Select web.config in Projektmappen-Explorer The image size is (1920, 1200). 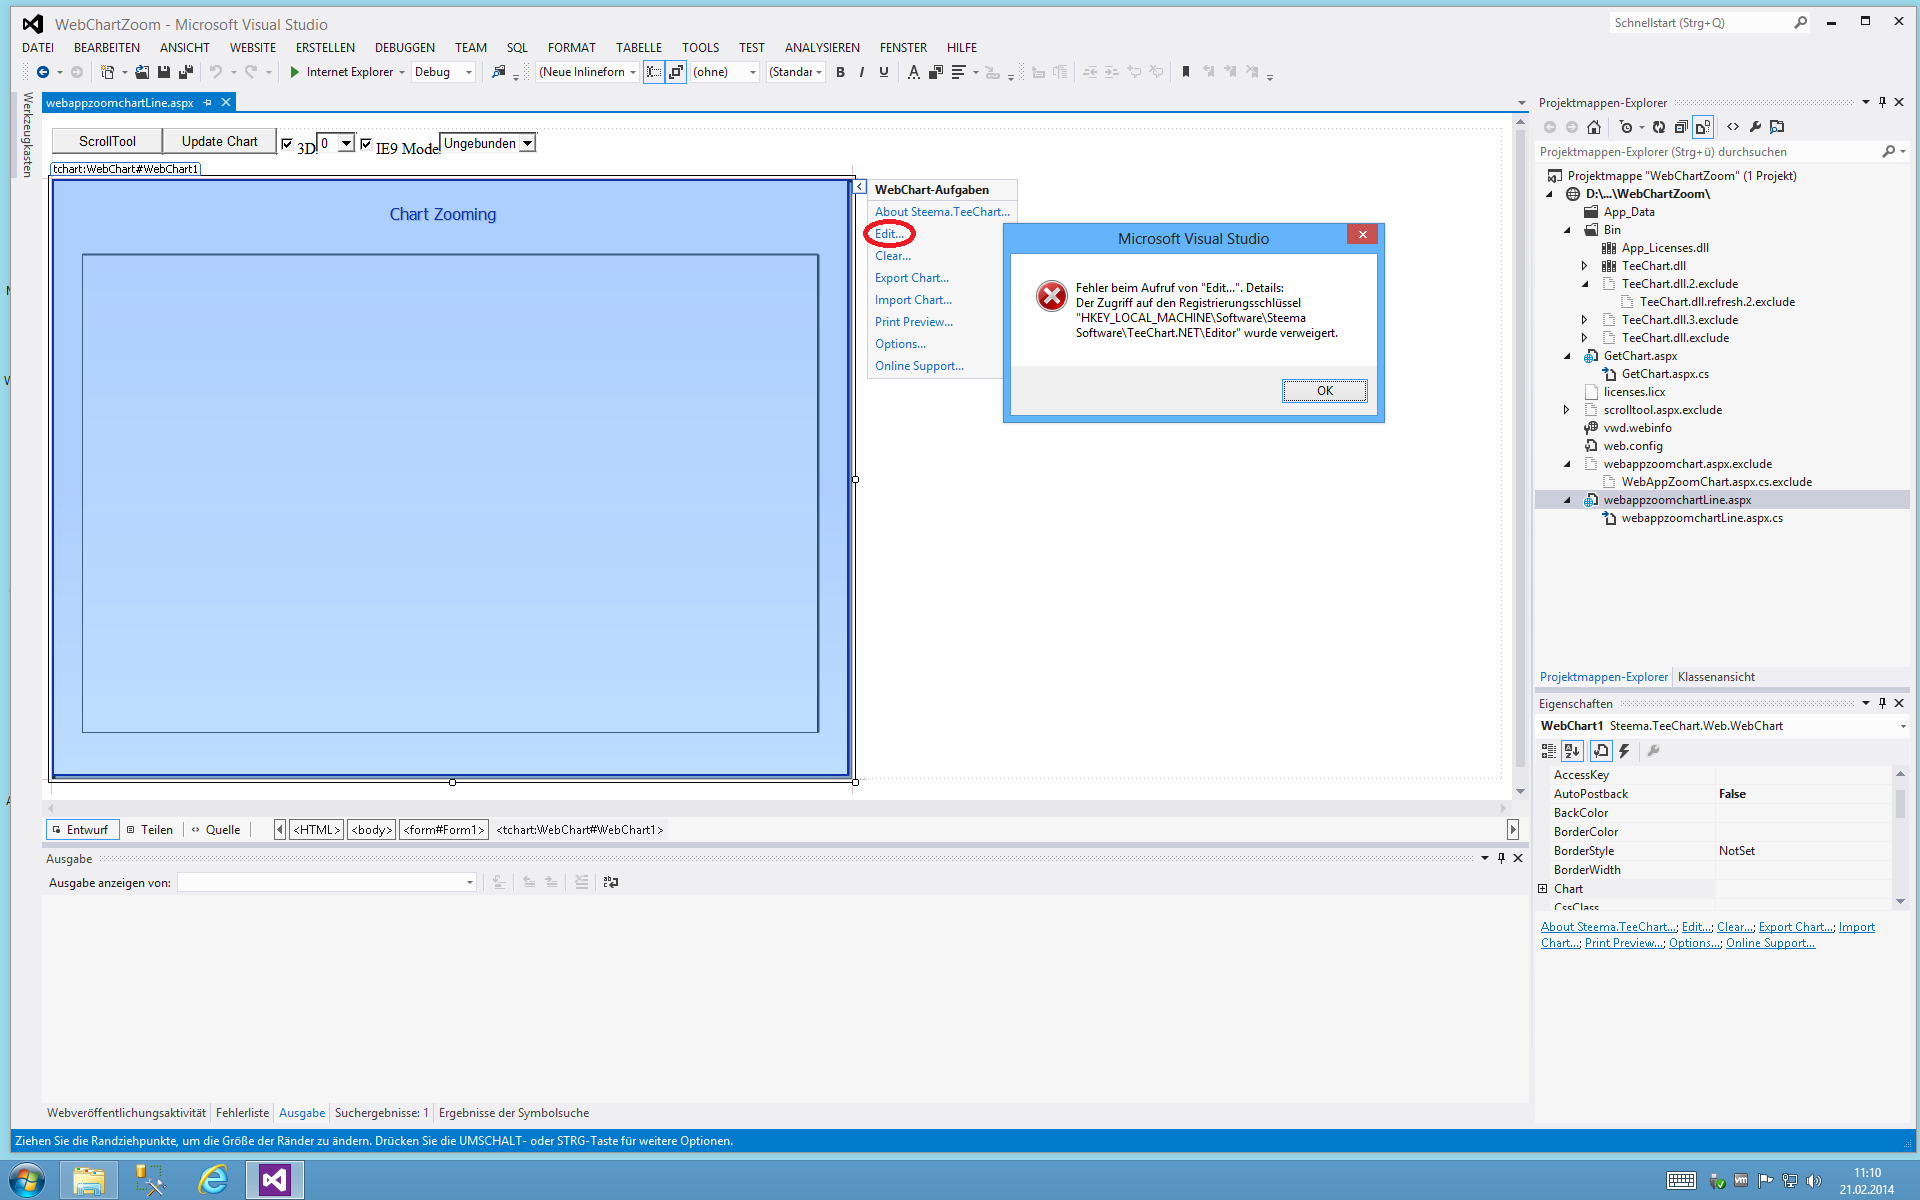(x=1633, y=446)
